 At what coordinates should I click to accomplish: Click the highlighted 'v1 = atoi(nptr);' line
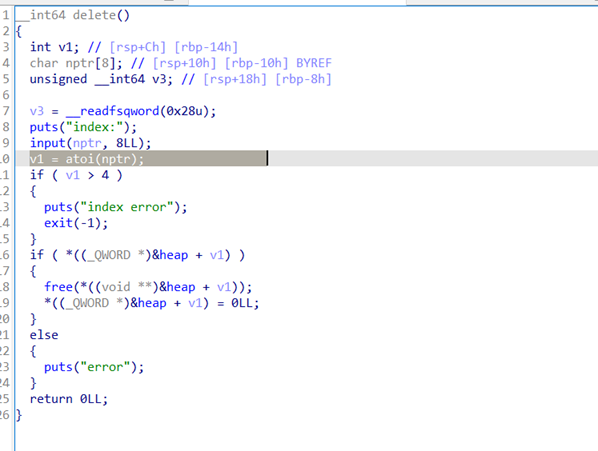point(87,159)
